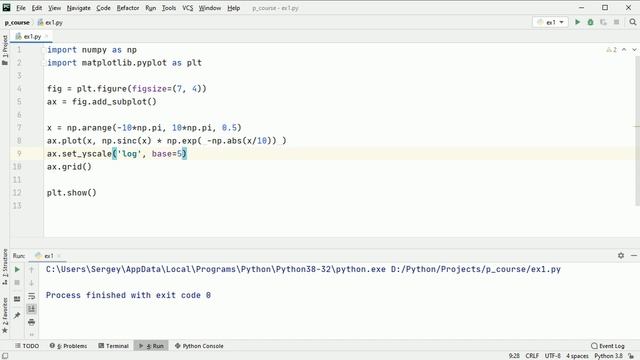Click the python.exe path link in console

(216, 269)
